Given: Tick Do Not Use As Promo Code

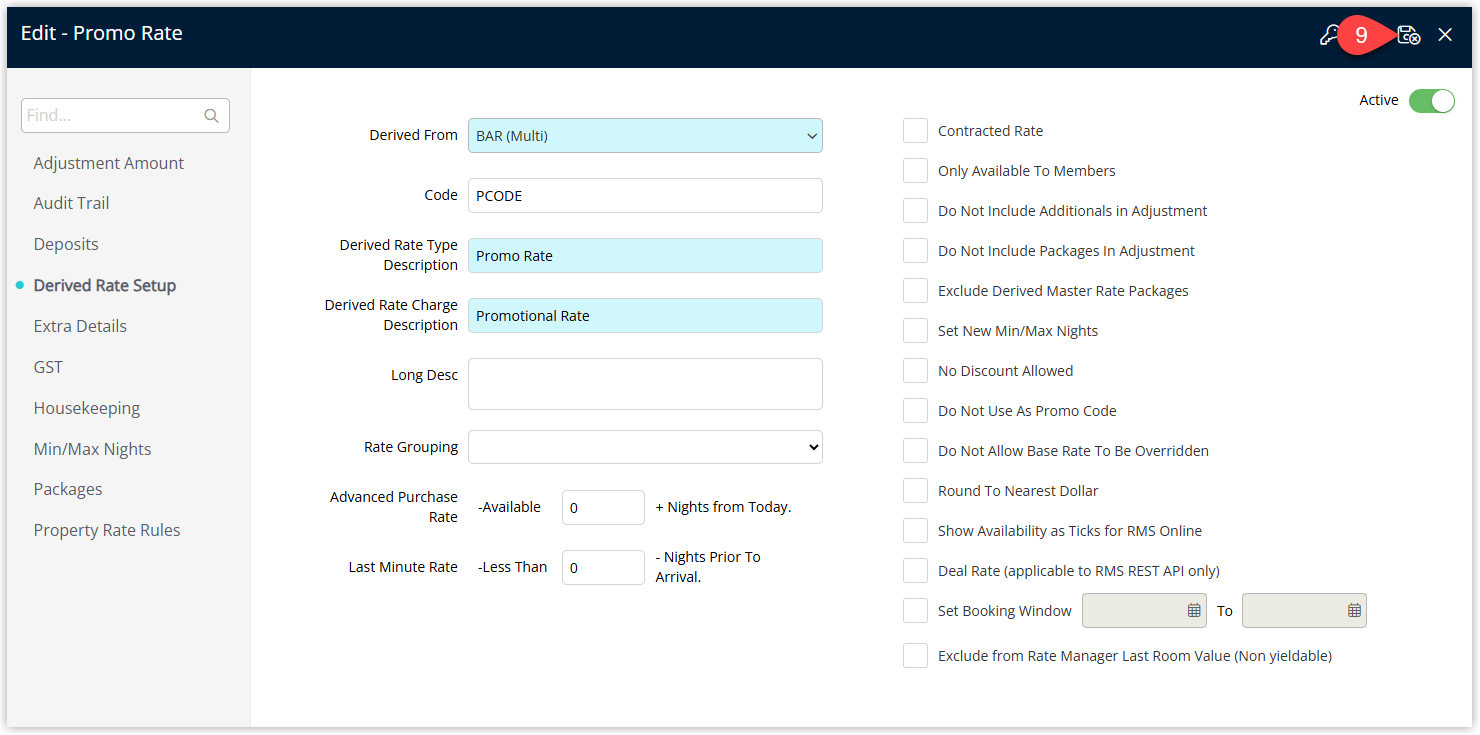Looking at the screenshot, I should click(x=915, y=411).
